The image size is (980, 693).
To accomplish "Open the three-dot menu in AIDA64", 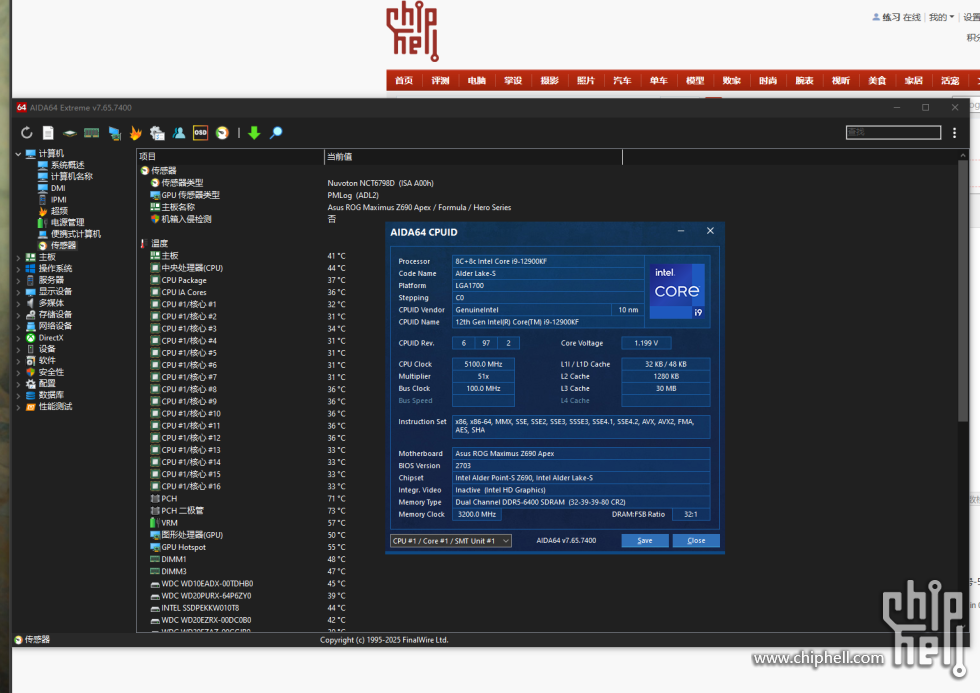I will click(954, 132).
